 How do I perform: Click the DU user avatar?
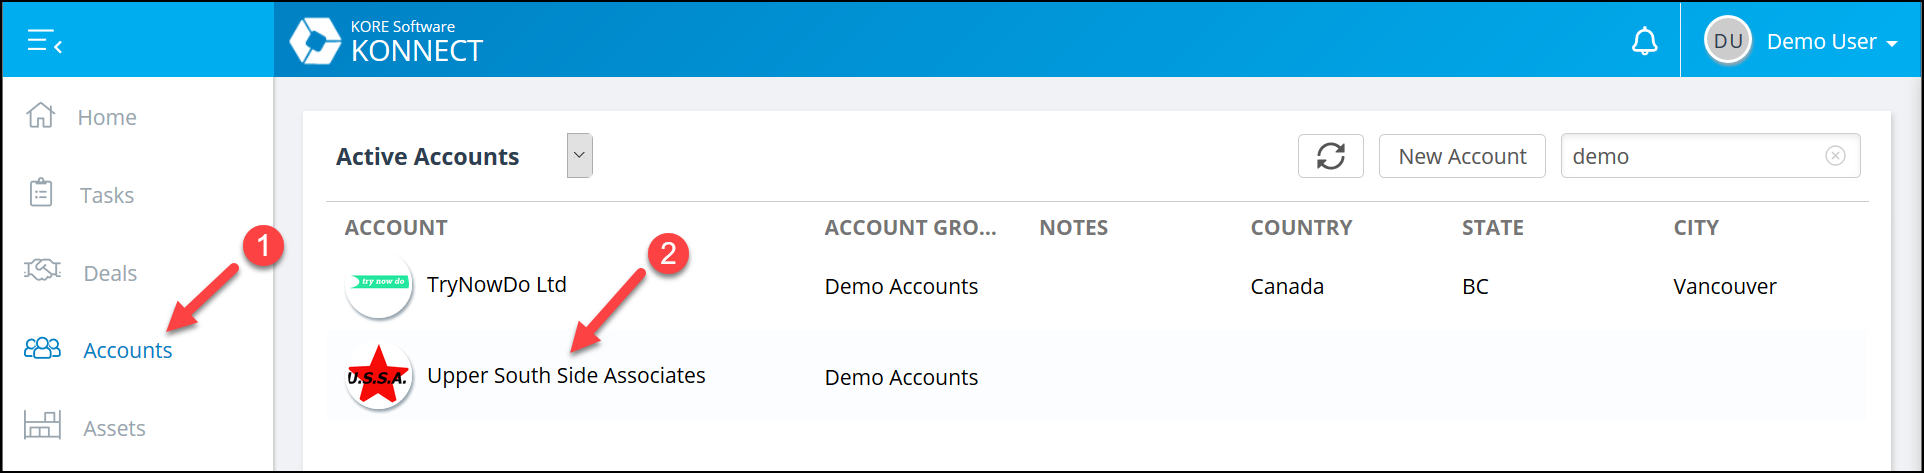[1728, 41]
